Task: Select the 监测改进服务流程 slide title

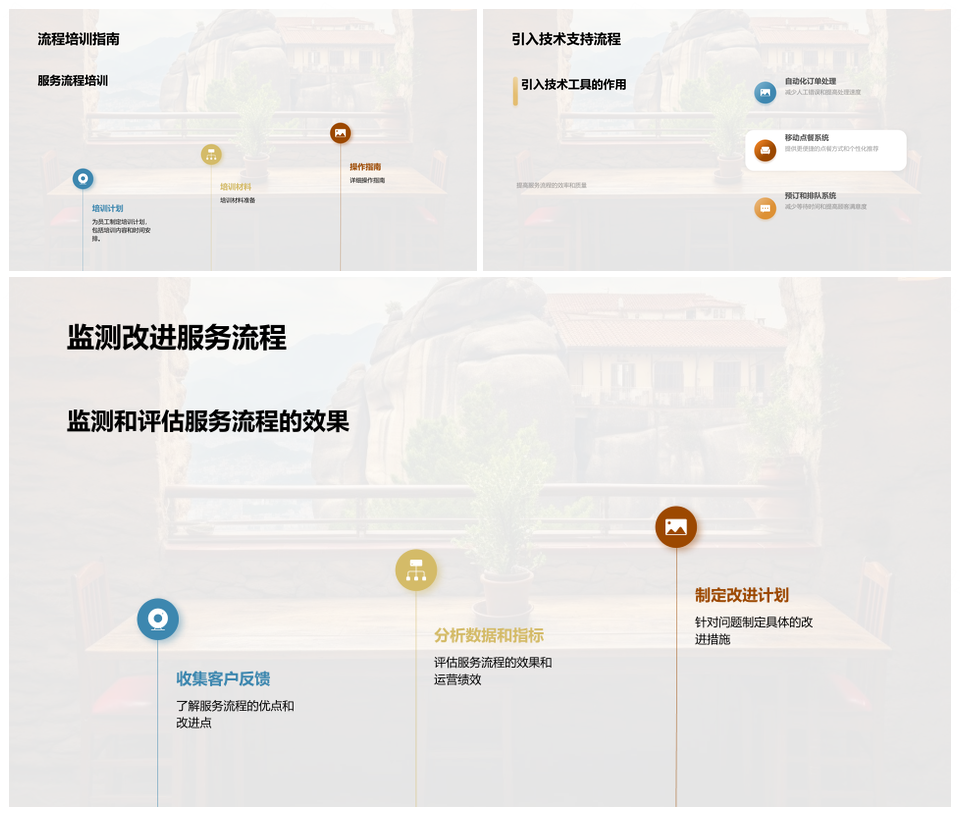Action: point(177,338)
